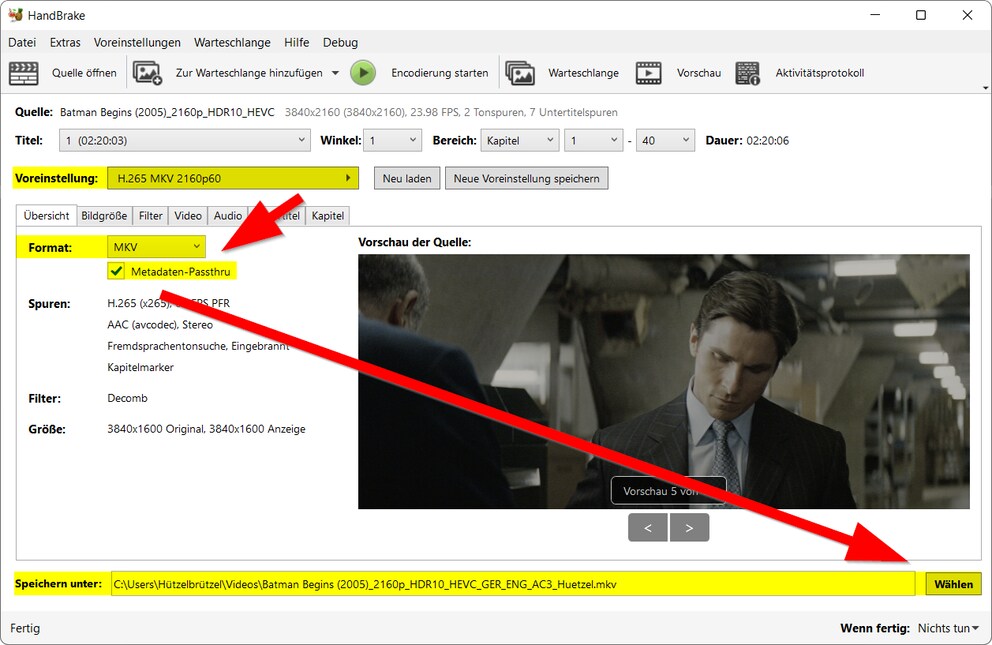Click the HandBrake logo in the title bar
Image resolution: width=992 pixels, height=645 pixels.
pyautogui.click(x=15, y=15)
